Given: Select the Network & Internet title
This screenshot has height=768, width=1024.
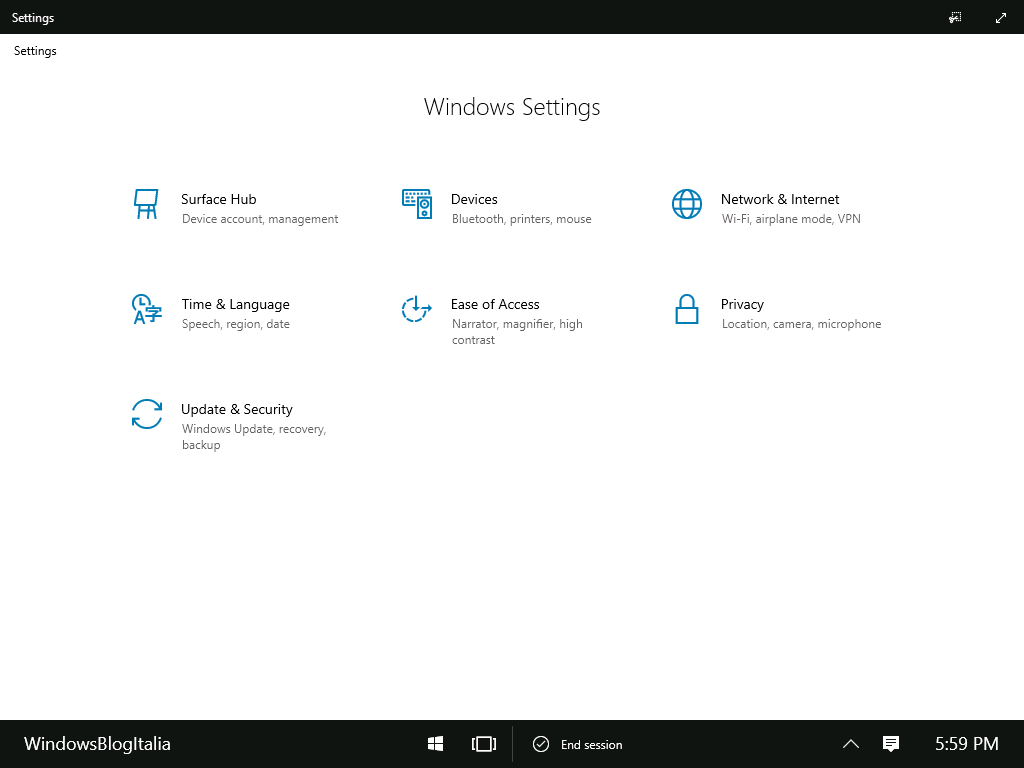Looking at the screenshot, I should [x=780, y=199].
